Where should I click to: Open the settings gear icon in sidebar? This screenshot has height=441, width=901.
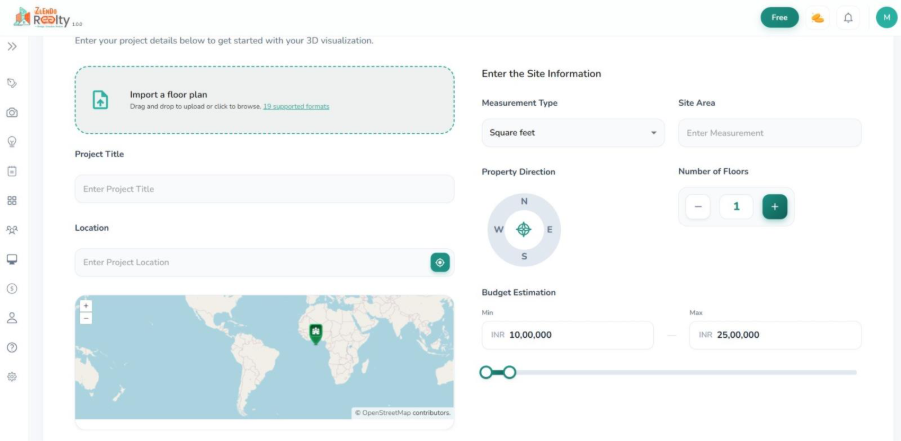click(x=12, y=377)
